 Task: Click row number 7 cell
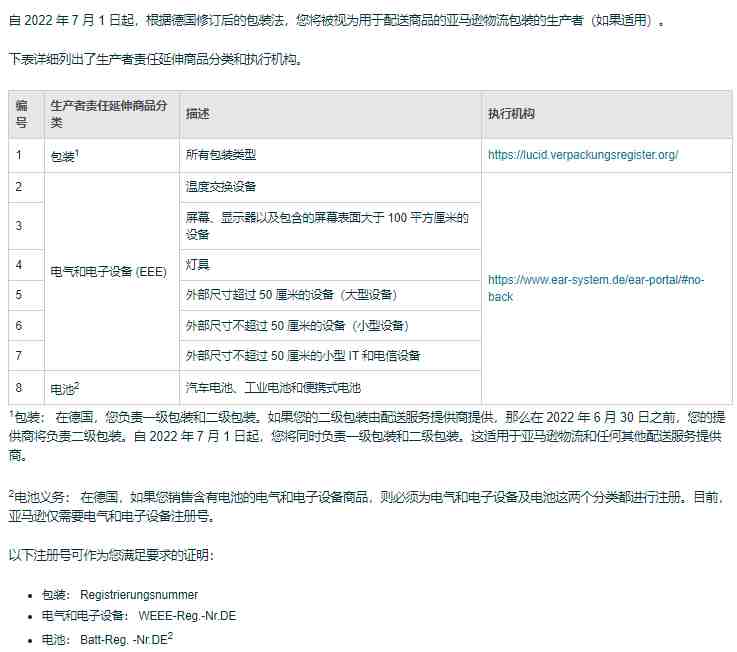point(26,355)
